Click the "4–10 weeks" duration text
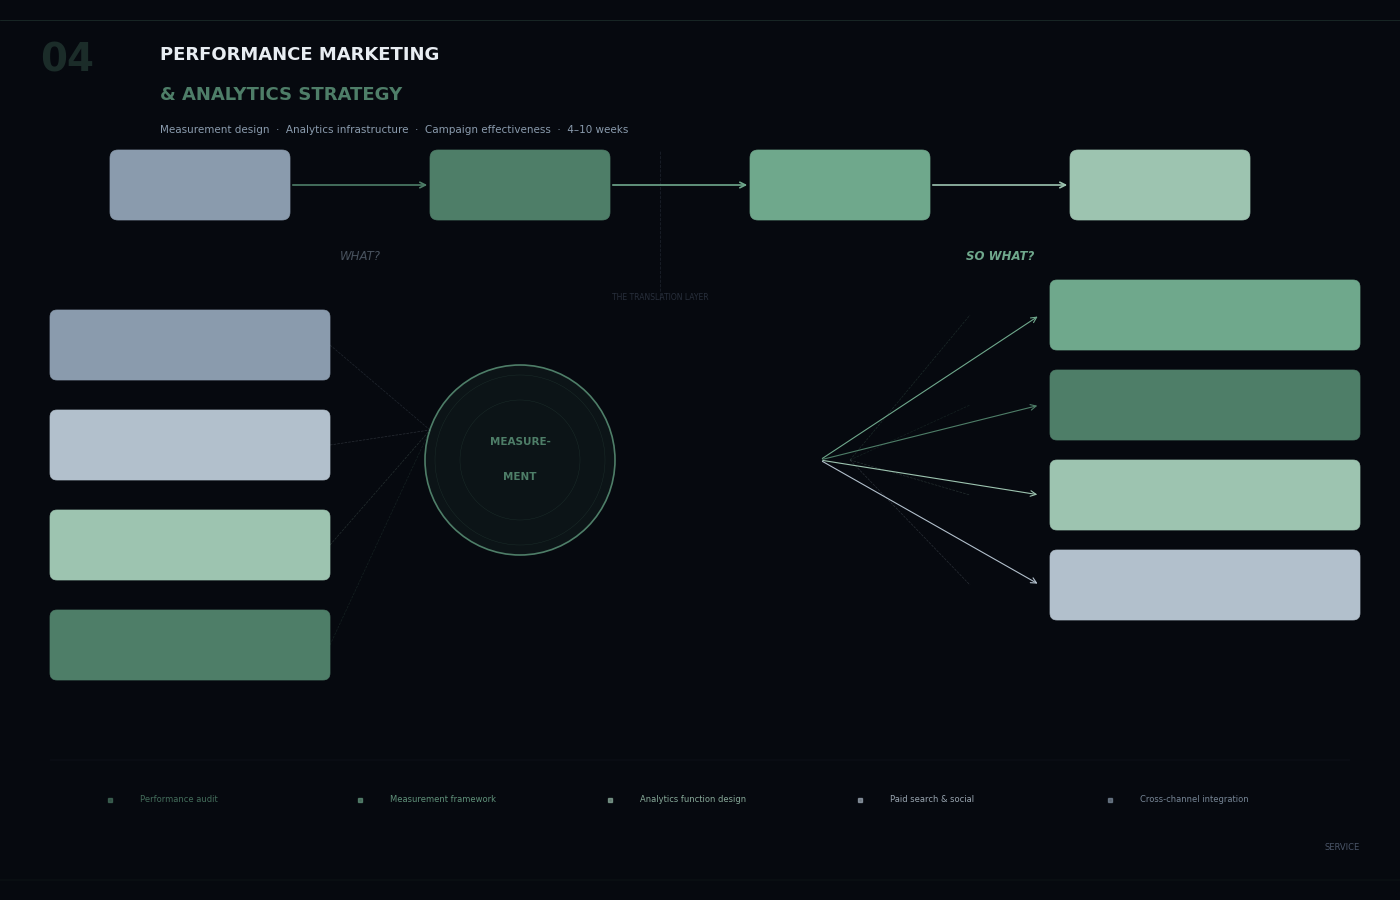The height and width of the screenshot is (900, 1400). [598, 130]
